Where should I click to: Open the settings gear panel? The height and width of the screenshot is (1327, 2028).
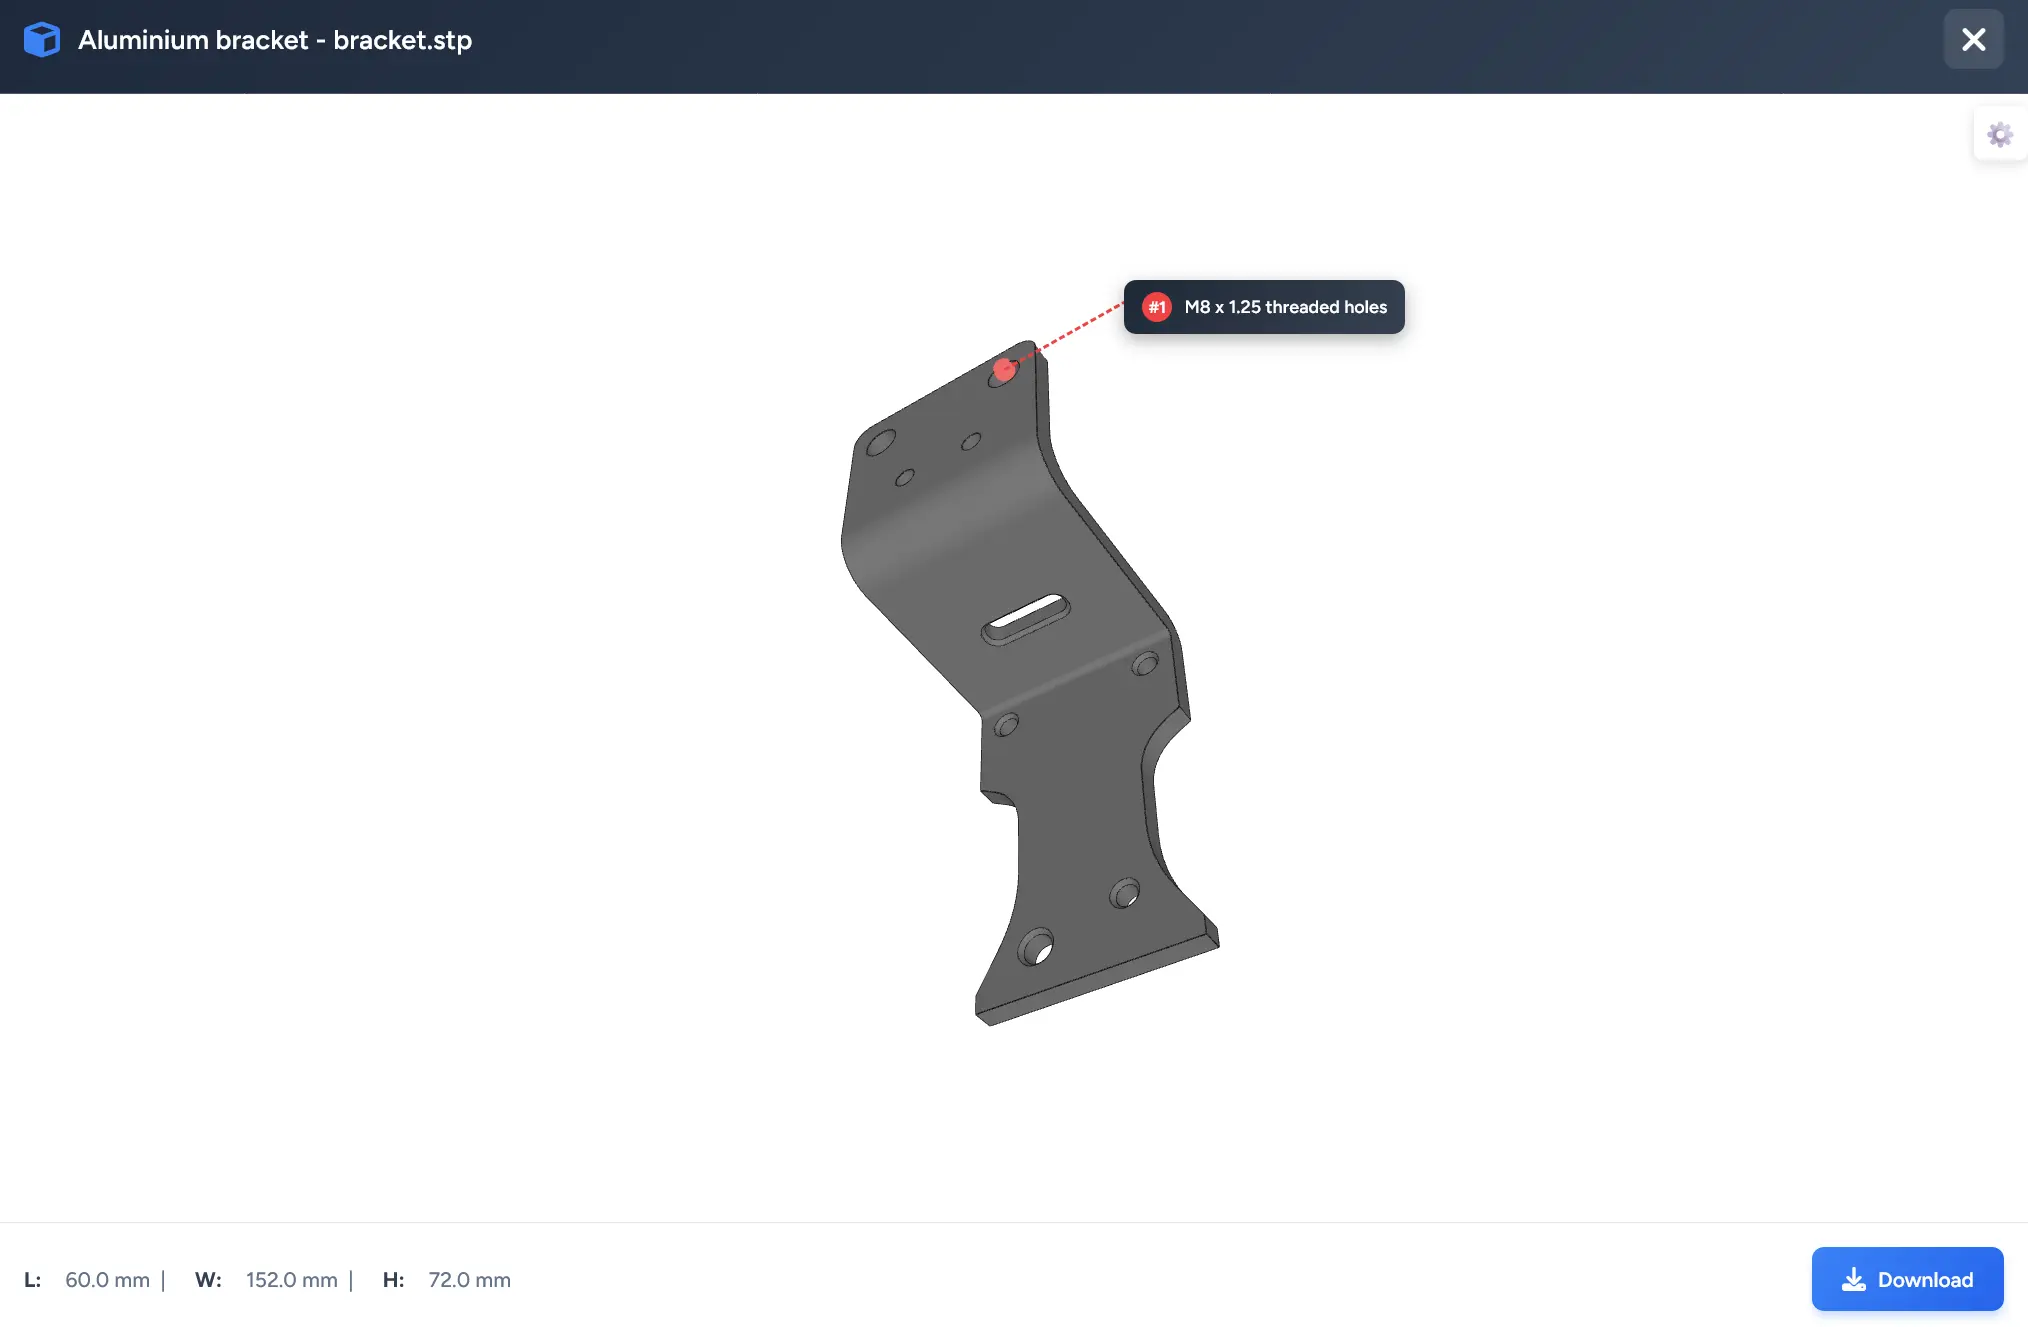pos(1999,134)
